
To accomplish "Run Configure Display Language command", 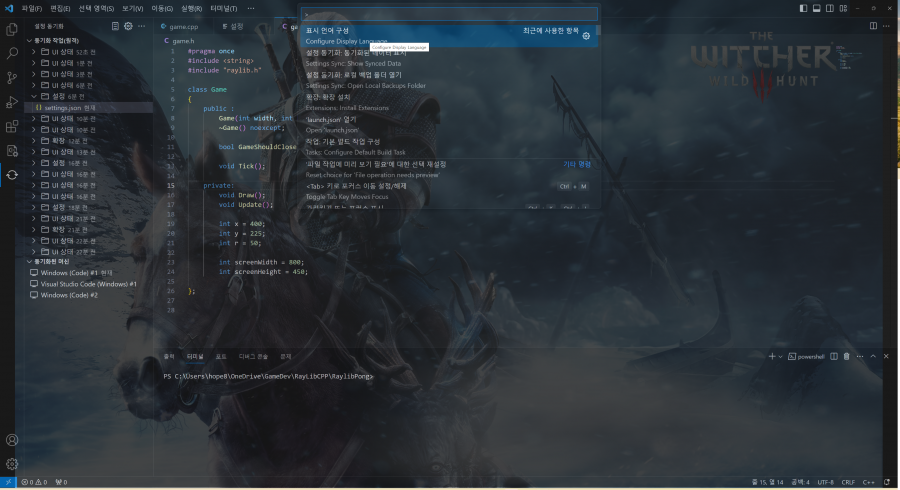I will coord(449,36).
